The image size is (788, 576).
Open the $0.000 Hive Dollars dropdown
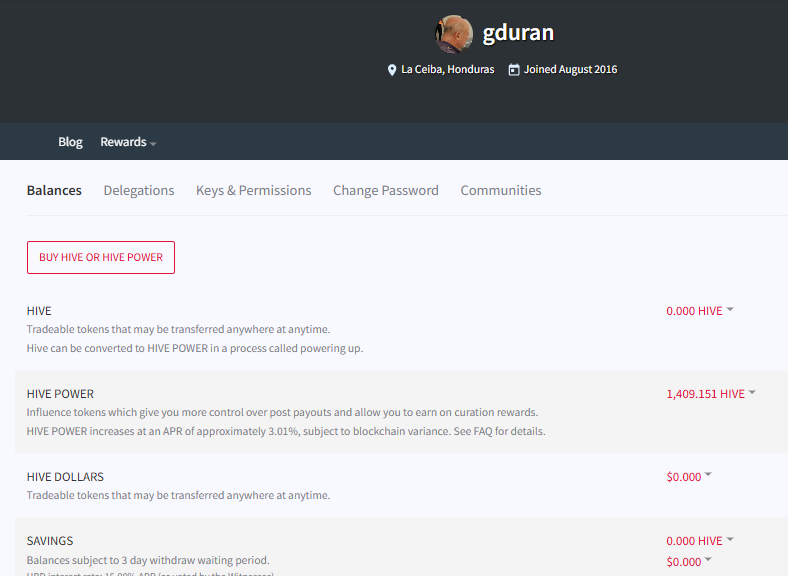click(x=689, y=476)
